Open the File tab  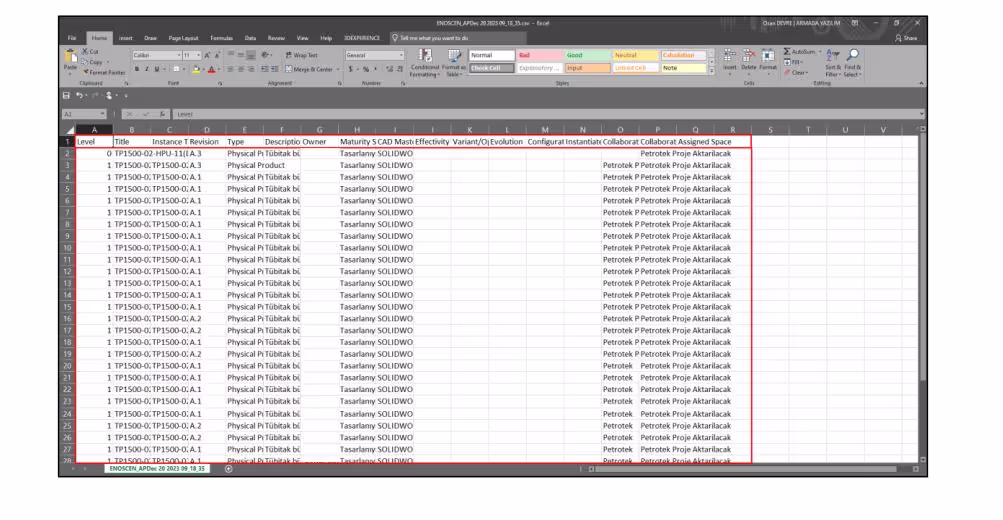(72, 38)
